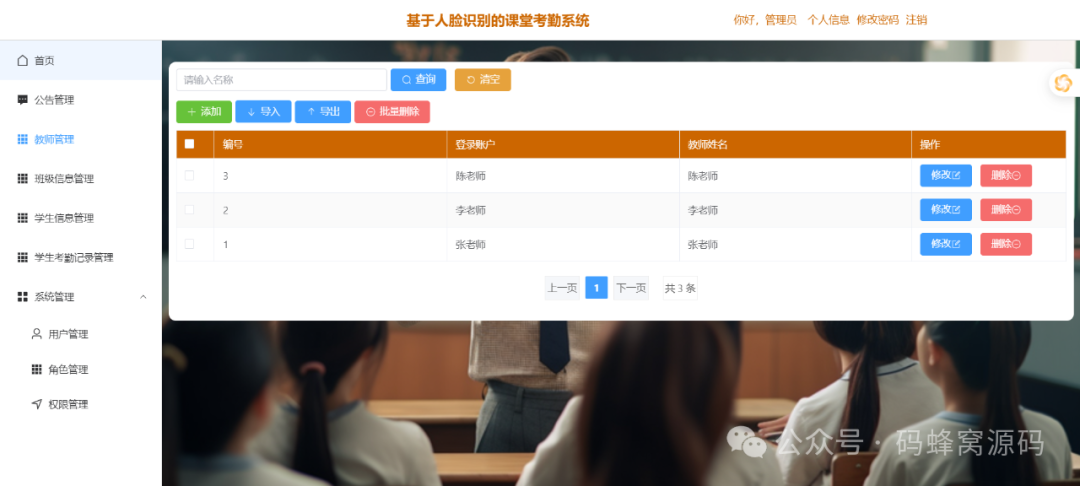Click the 编号 column header
This screenshot has width=1080, height=486.
pyautogui.click(x=330, y=145)
